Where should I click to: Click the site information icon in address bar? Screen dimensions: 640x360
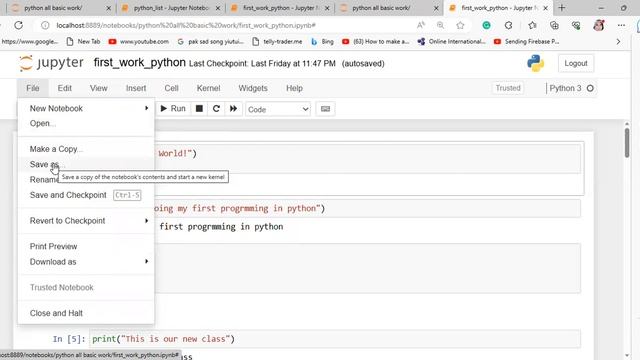45,25
